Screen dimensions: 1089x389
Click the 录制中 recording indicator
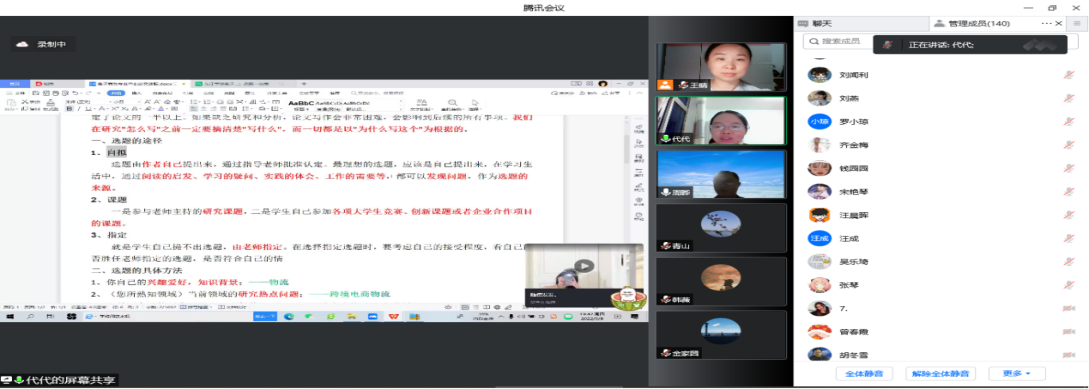[43, 44]
